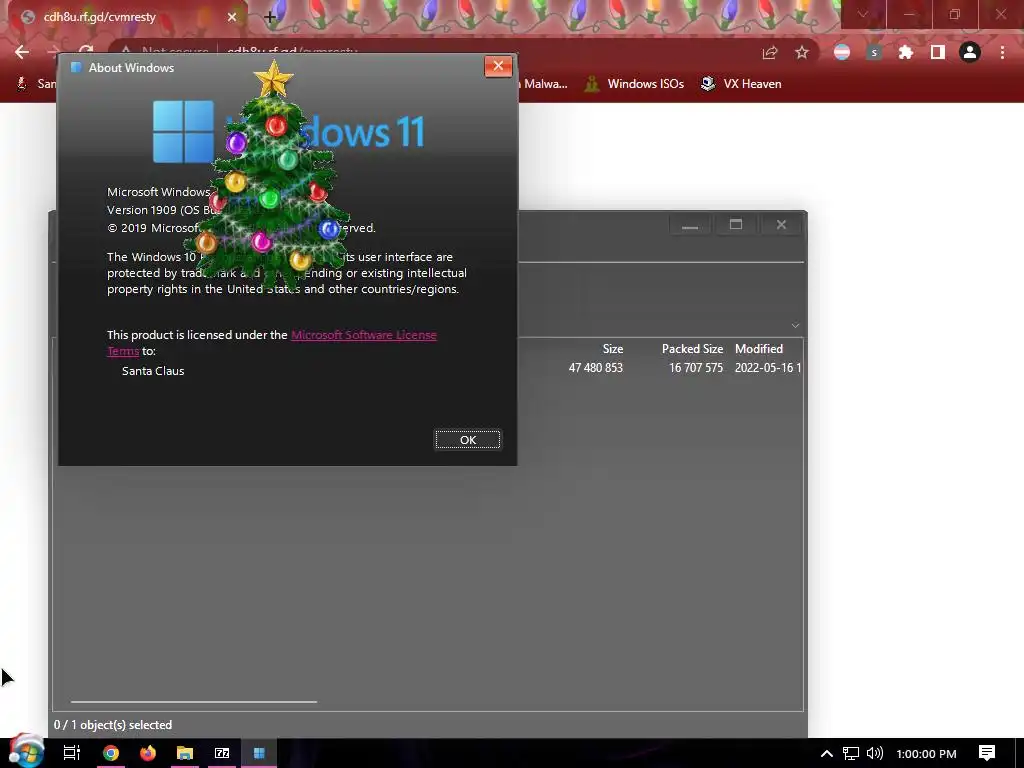Sort 7-Zip list by Packed Size column

692,349
